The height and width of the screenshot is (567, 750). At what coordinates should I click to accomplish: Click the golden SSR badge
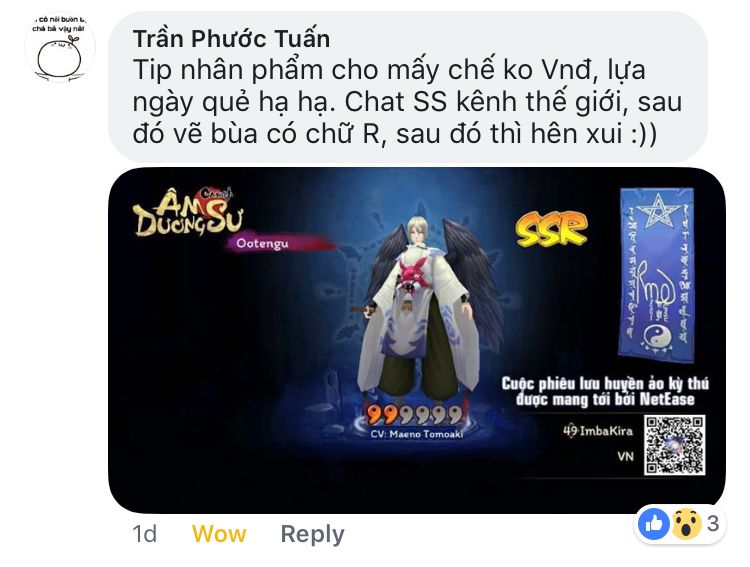pyautogui.click(x=551, y=229)
